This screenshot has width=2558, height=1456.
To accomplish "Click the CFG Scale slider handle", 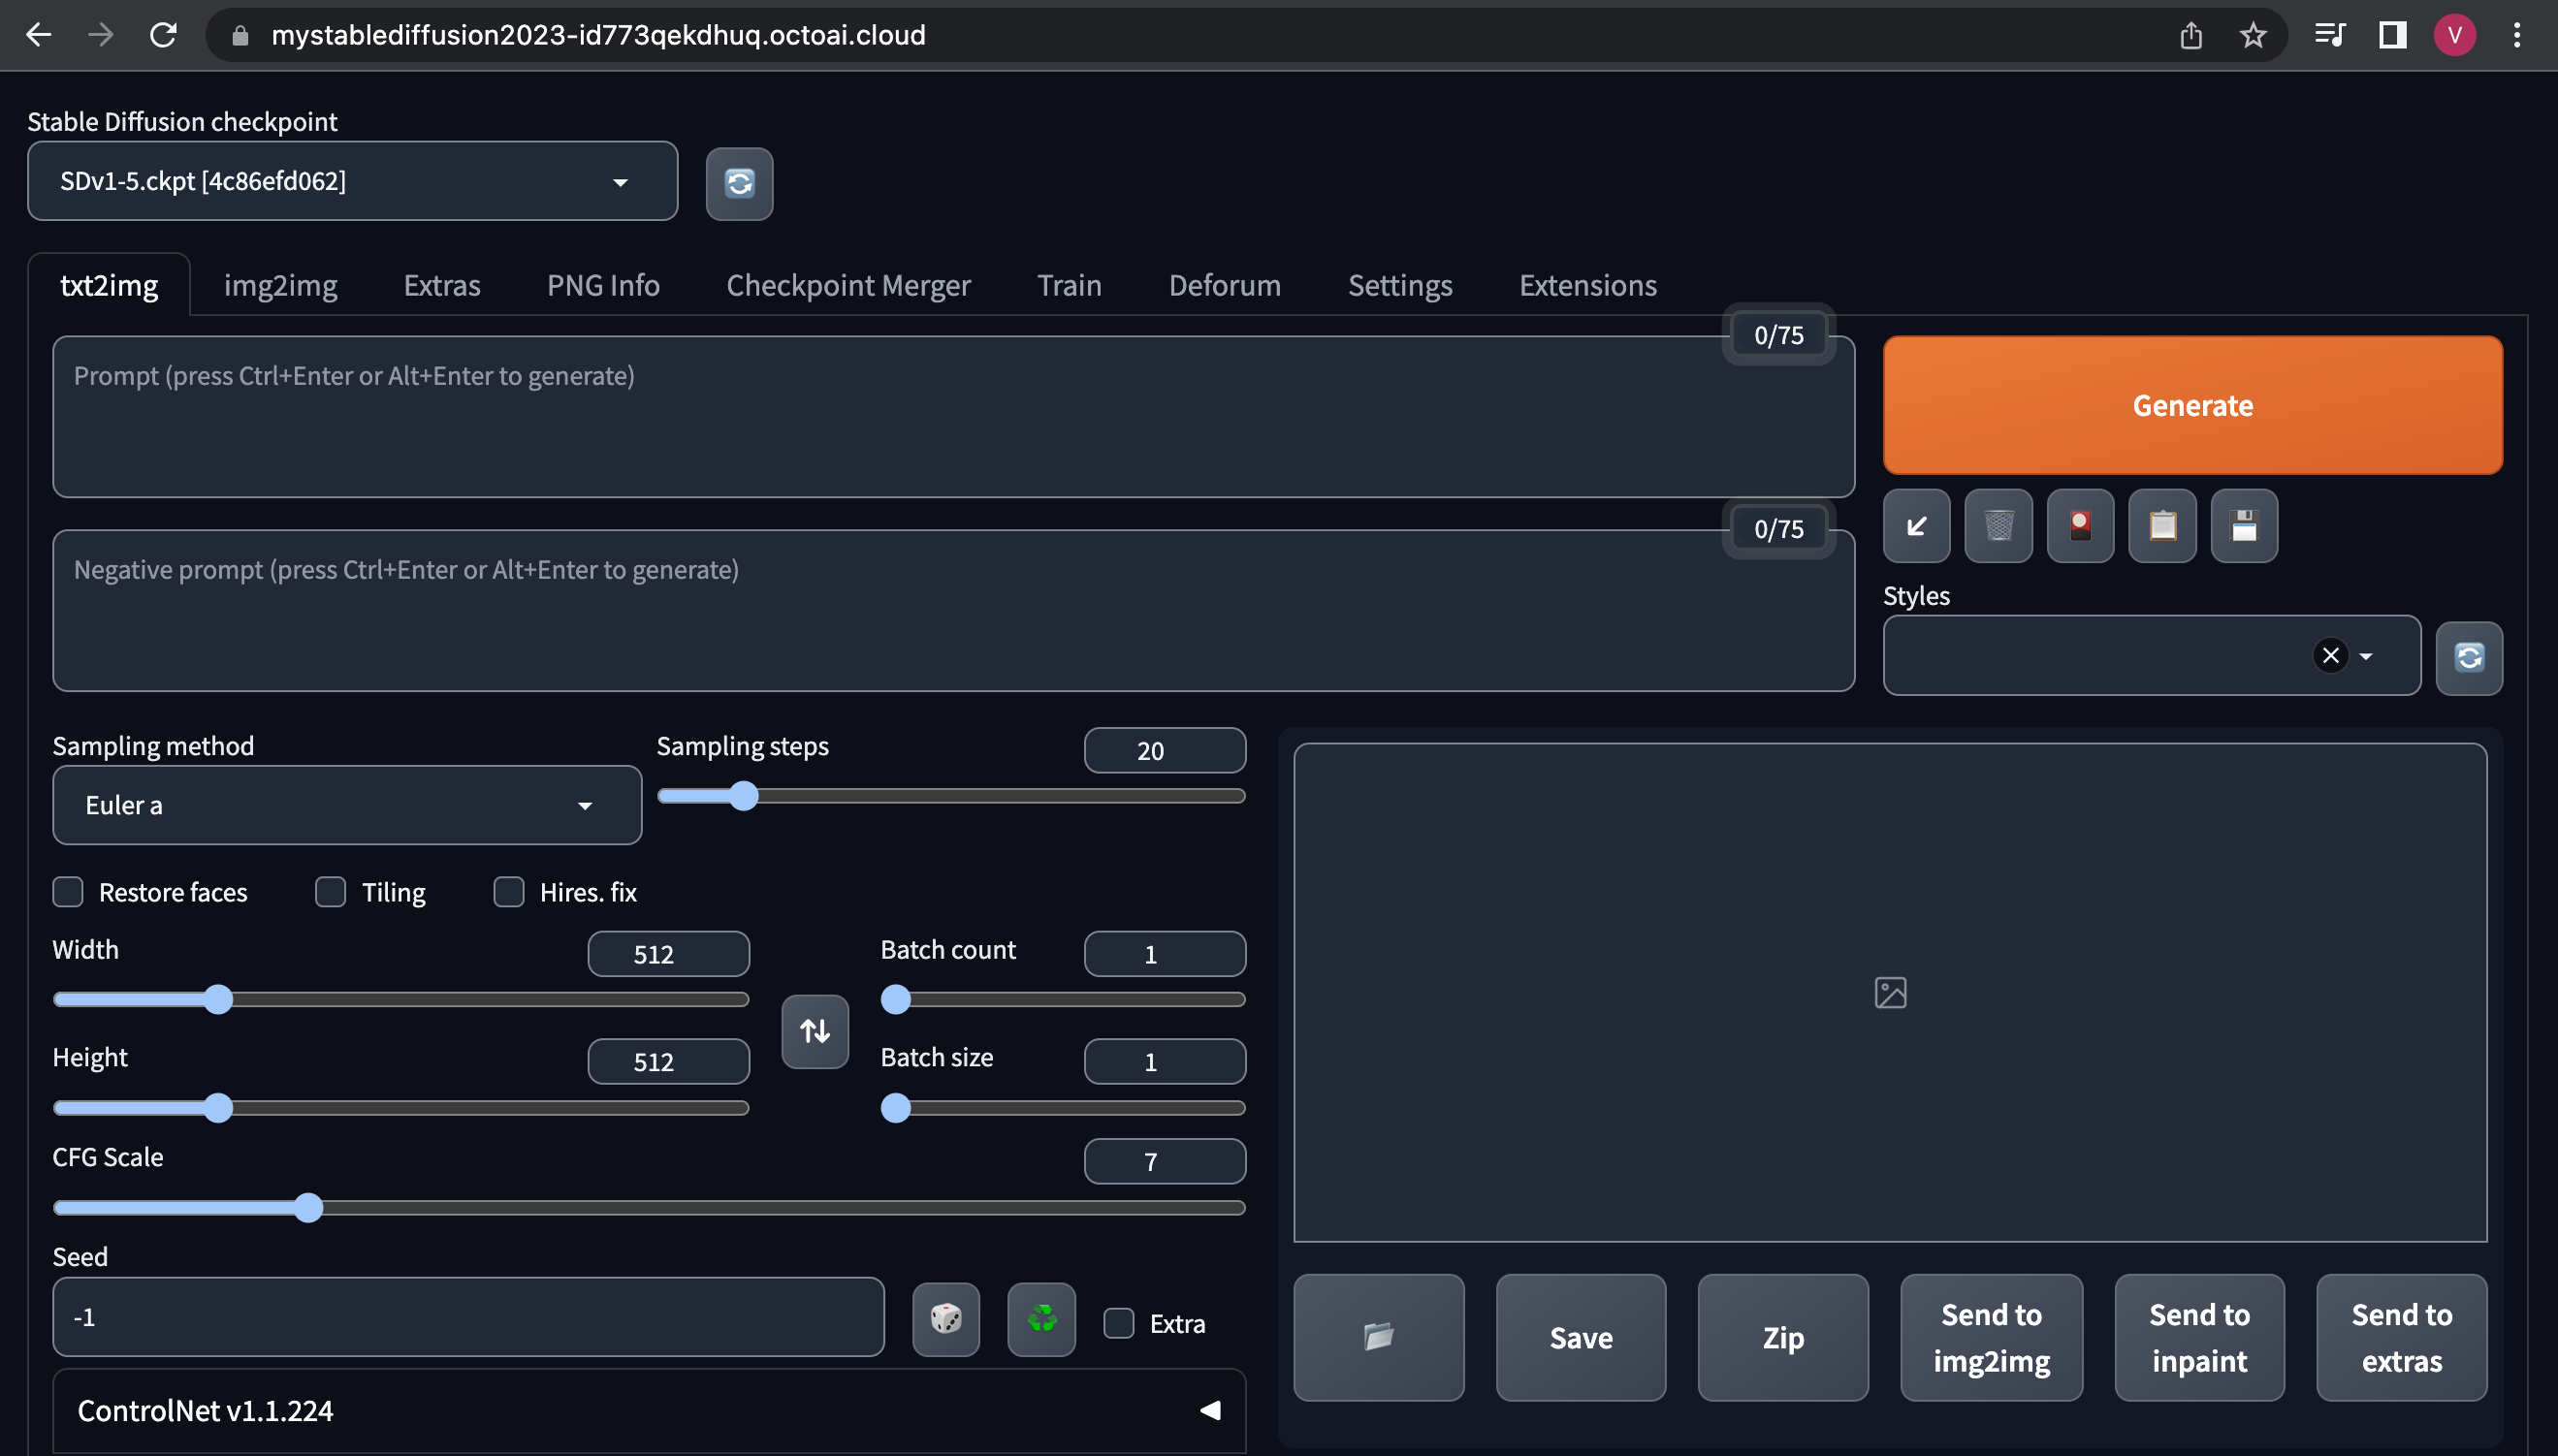I will pyautogui.click(x=309, y=1208).
